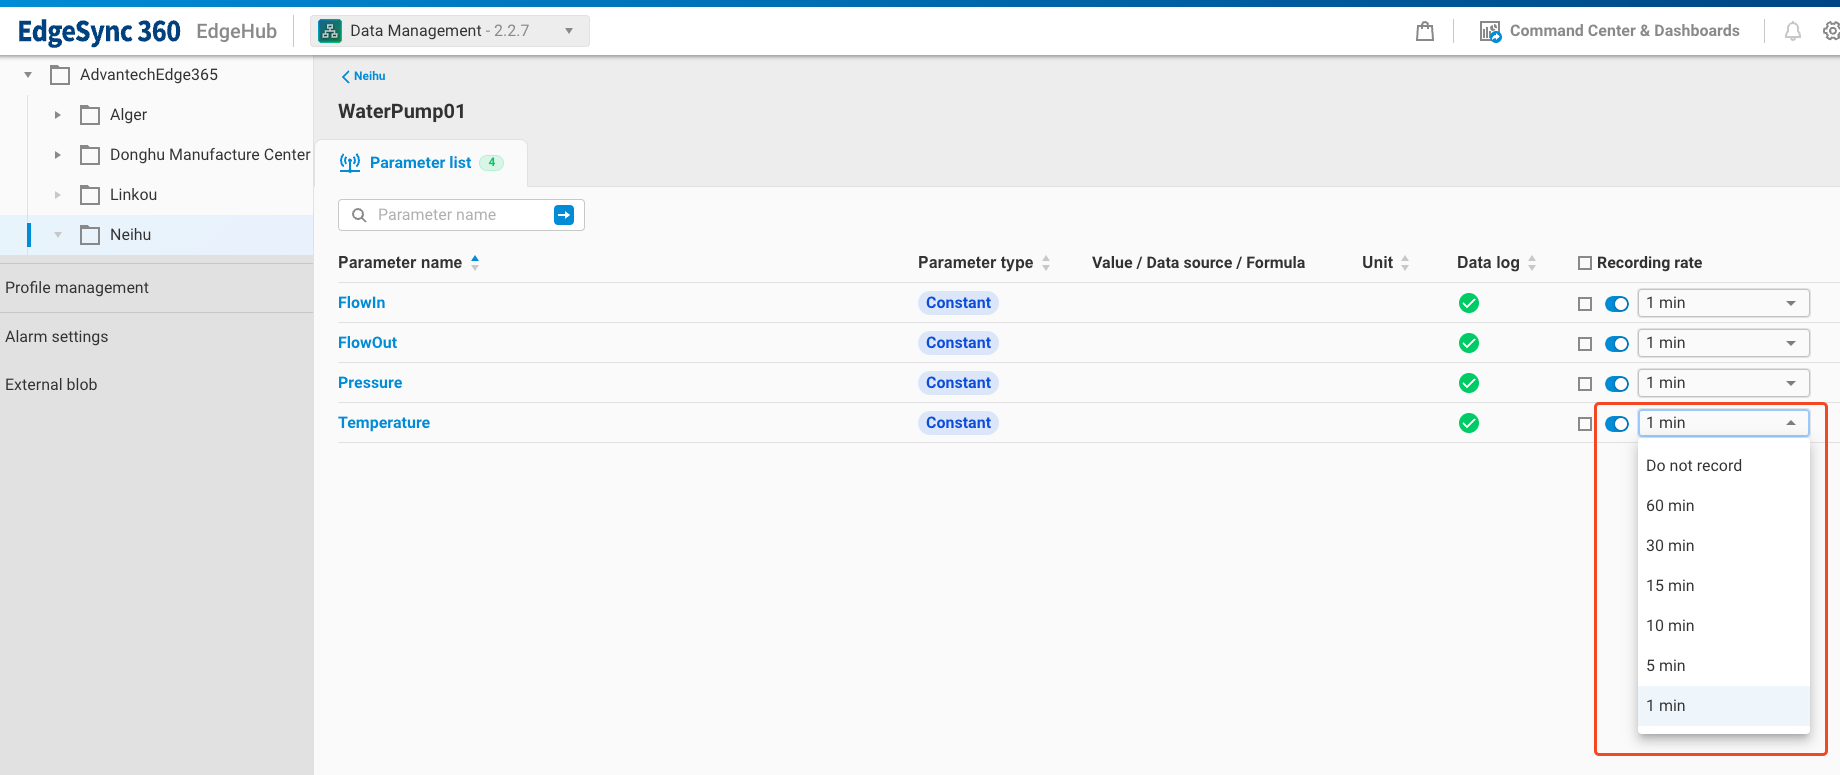Sort by Parameter type arrows

coord(1046,263)
